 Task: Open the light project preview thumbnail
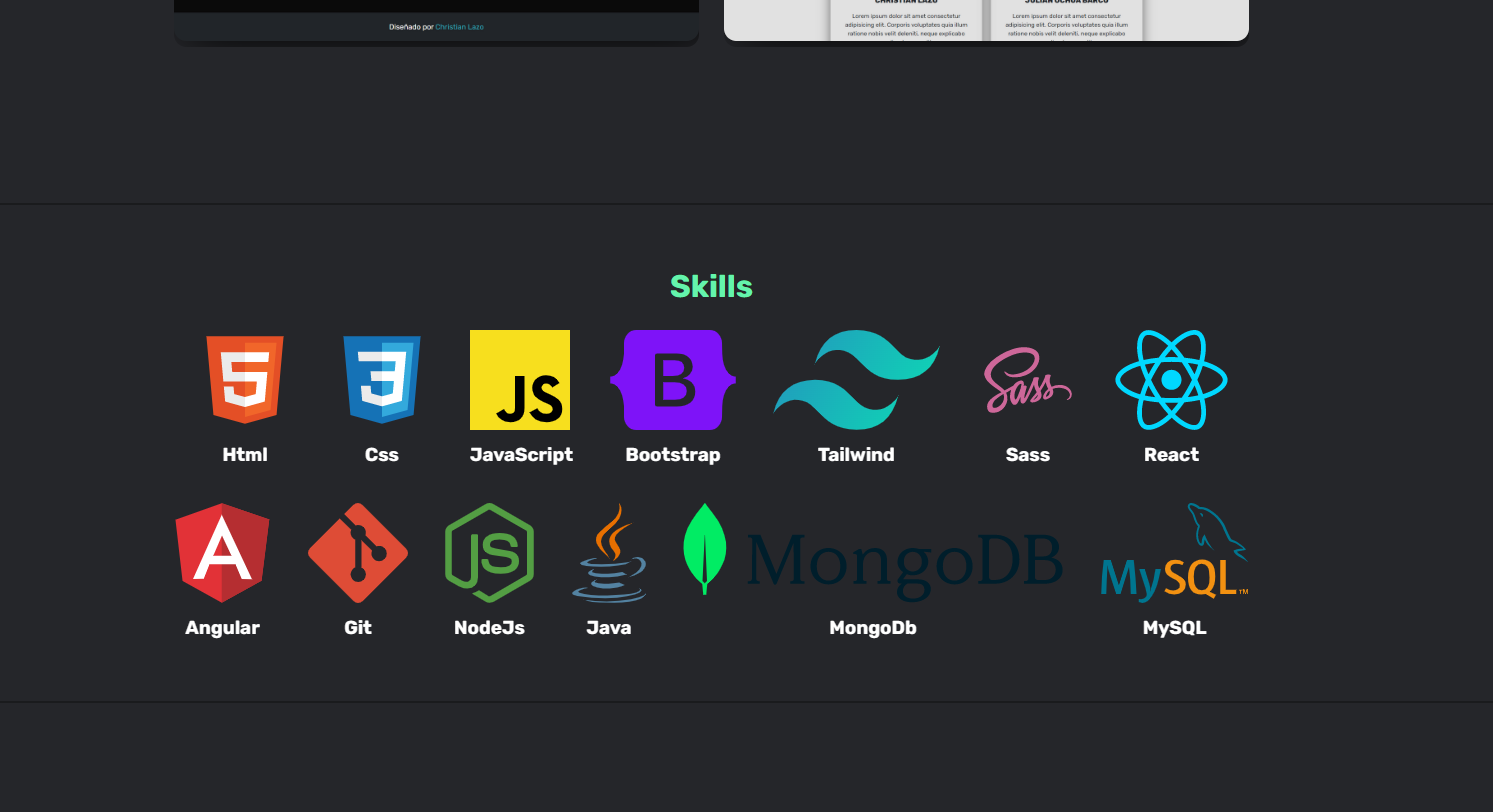pyautogui.click(x=986, y=20)
